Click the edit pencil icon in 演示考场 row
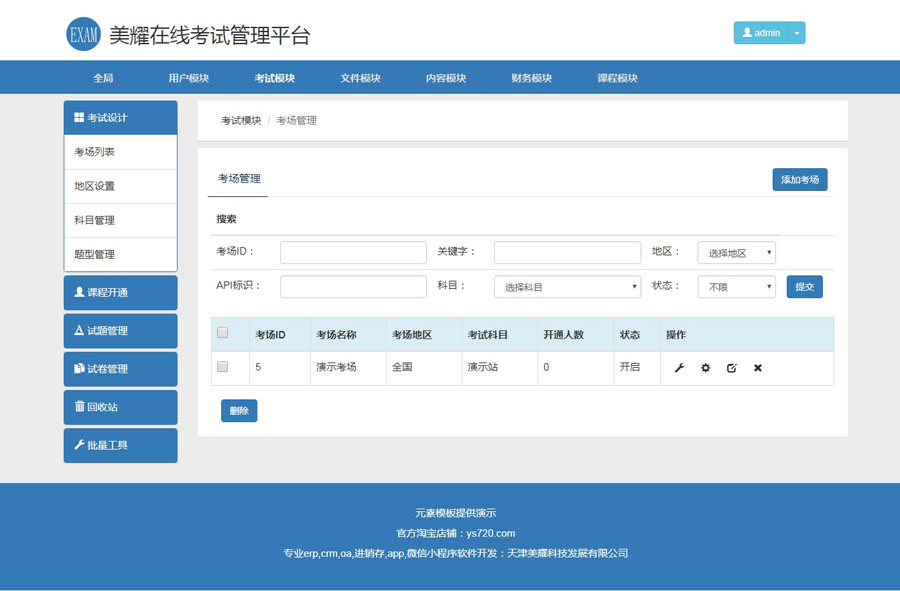900x591 pixels. point(731,368)
